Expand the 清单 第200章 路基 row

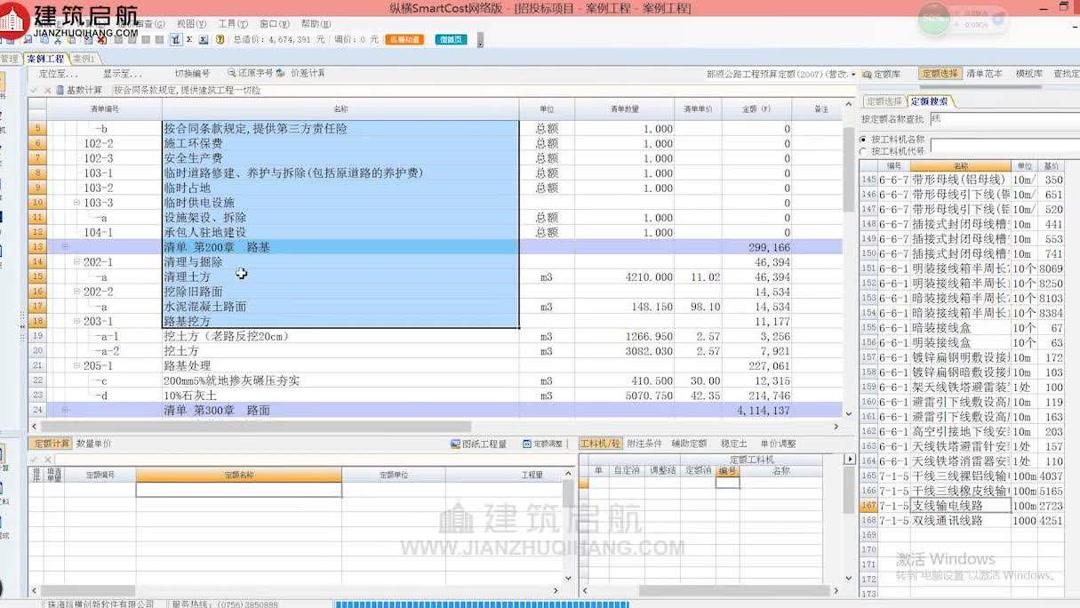pyautogui.click(x=64, y=246)
